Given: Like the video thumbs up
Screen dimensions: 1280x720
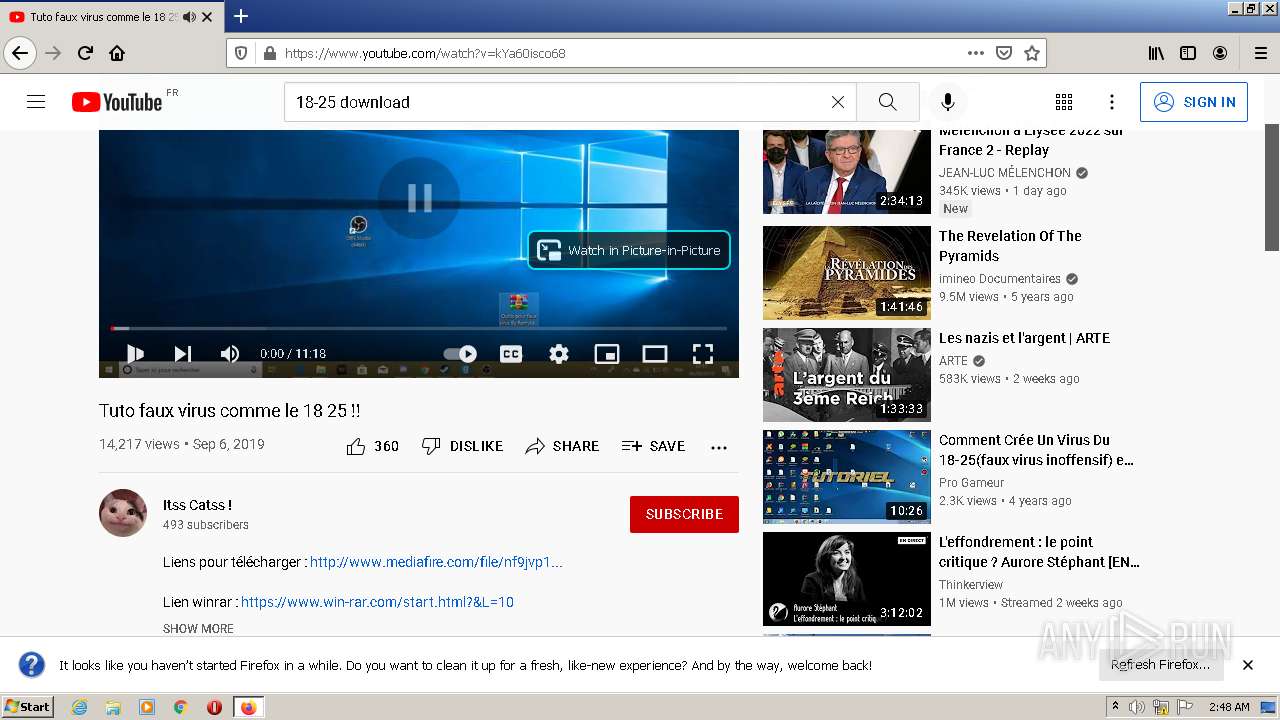Looking at the screenshot, I should coord(372,446).
